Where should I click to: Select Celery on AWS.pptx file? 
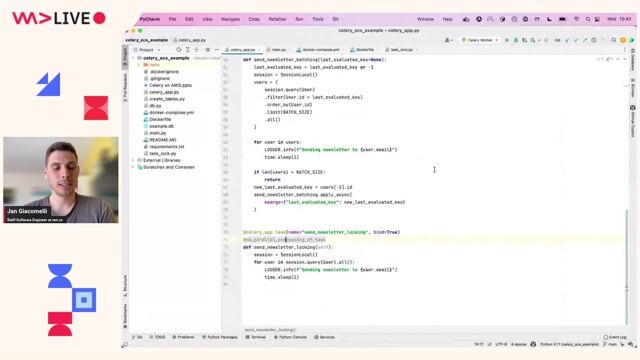click(x=167, y=85)
